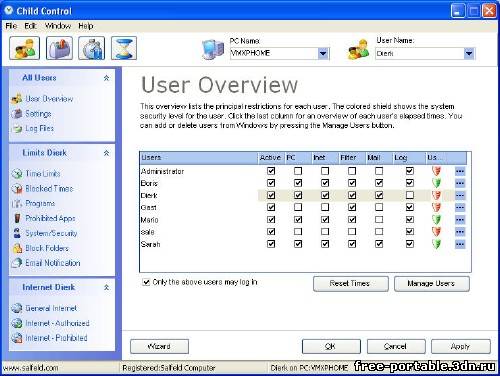Launch the Wizard button
Screen dimensions: 500x376
pyautogui.click(x=159, y=347)
